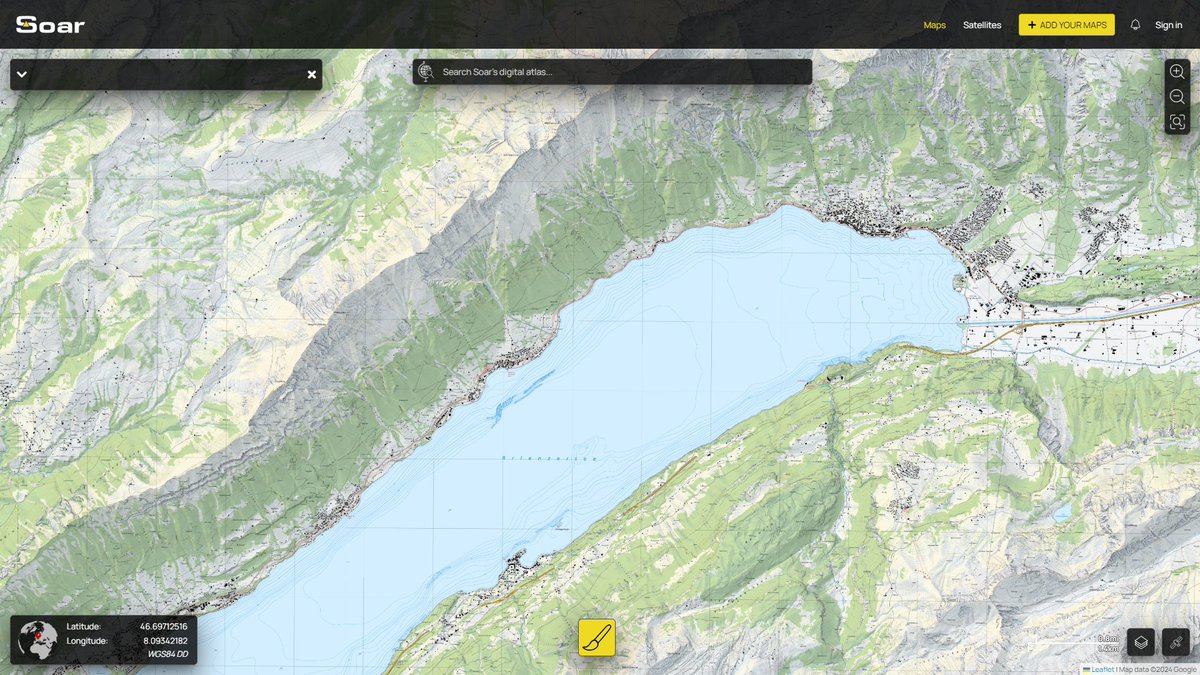Open the Satellites tab

[982, 25]
